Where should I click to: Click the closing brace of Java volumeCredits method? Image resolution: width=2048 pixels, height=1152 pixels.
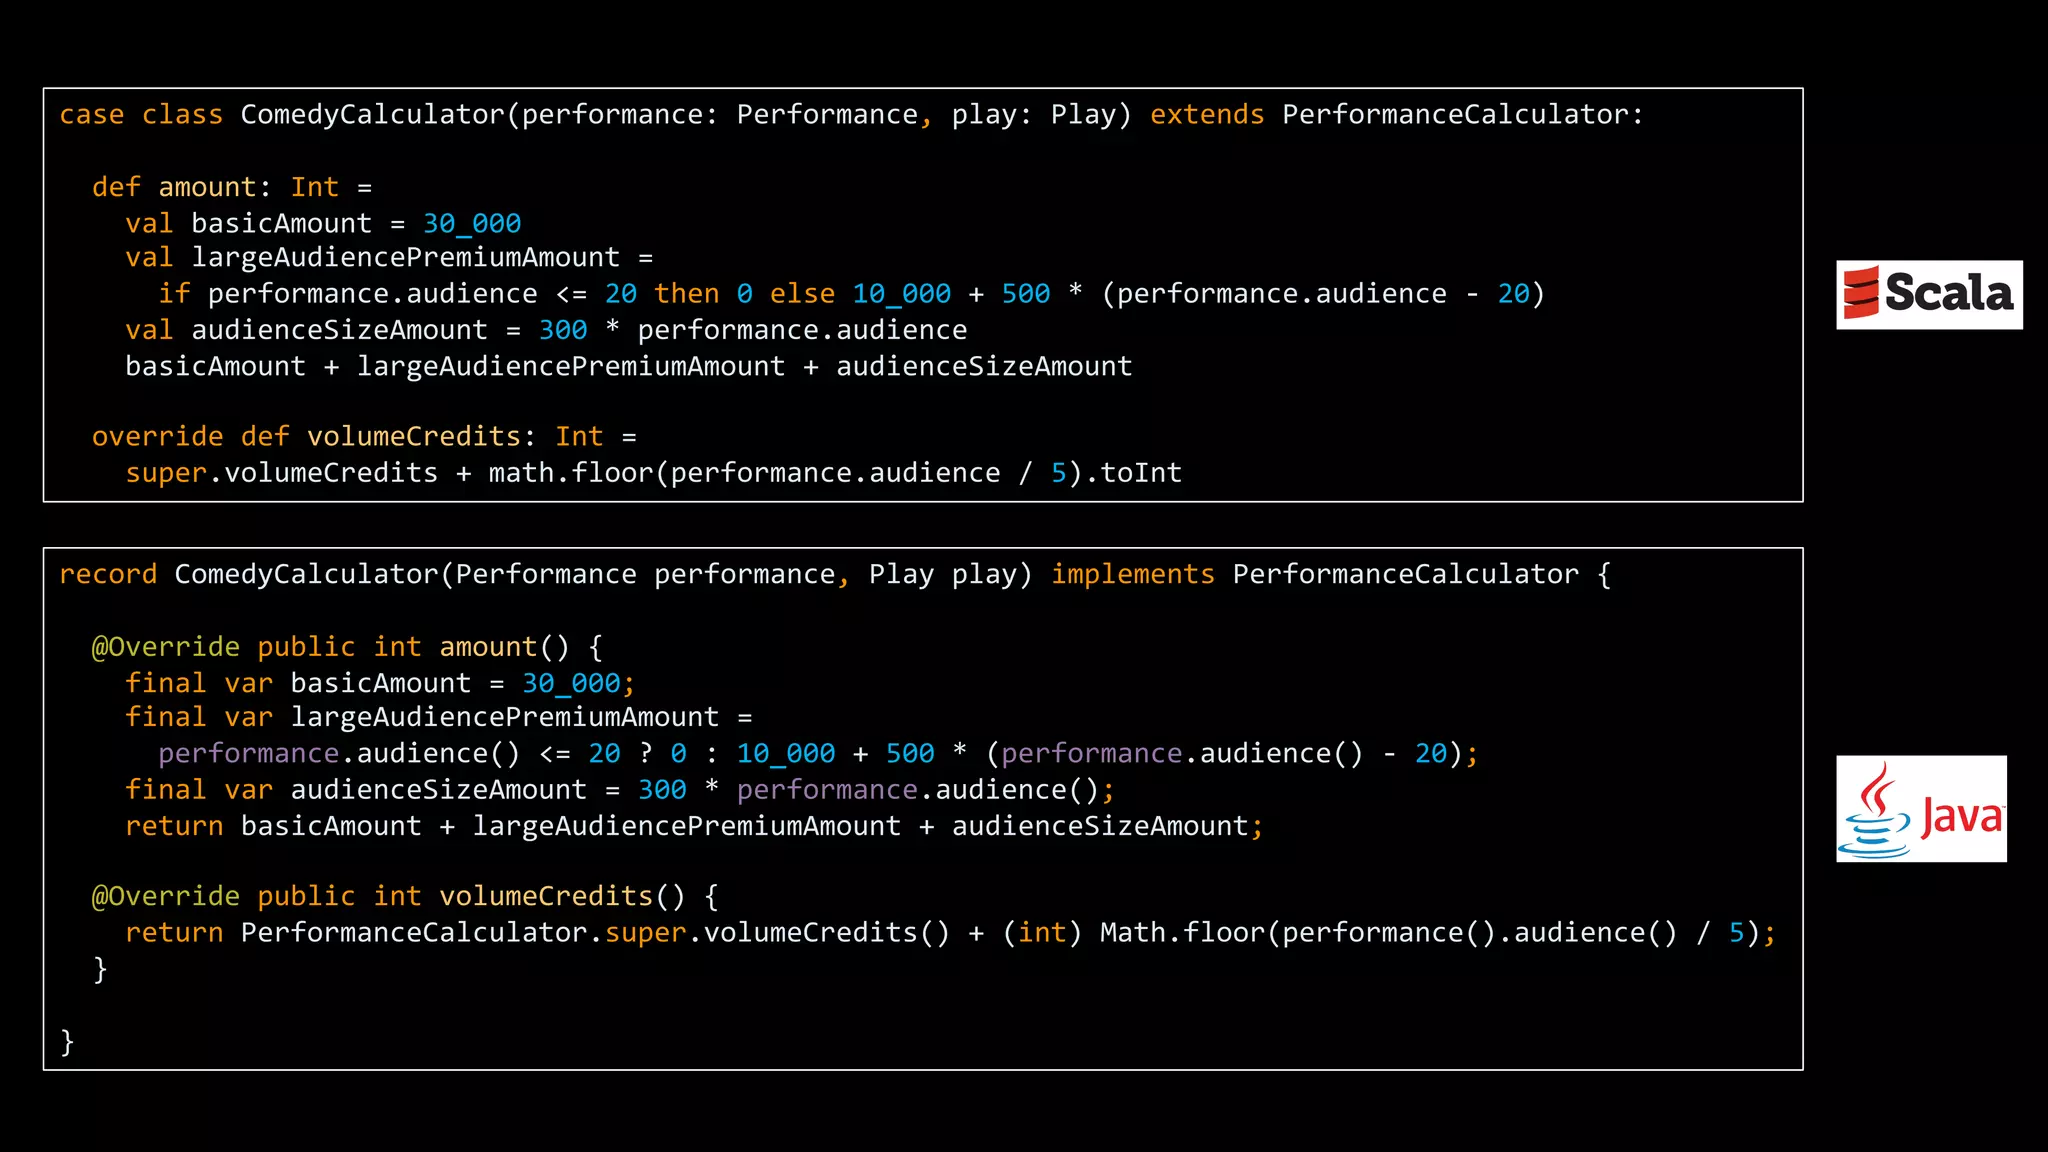(x=100, y=969)
